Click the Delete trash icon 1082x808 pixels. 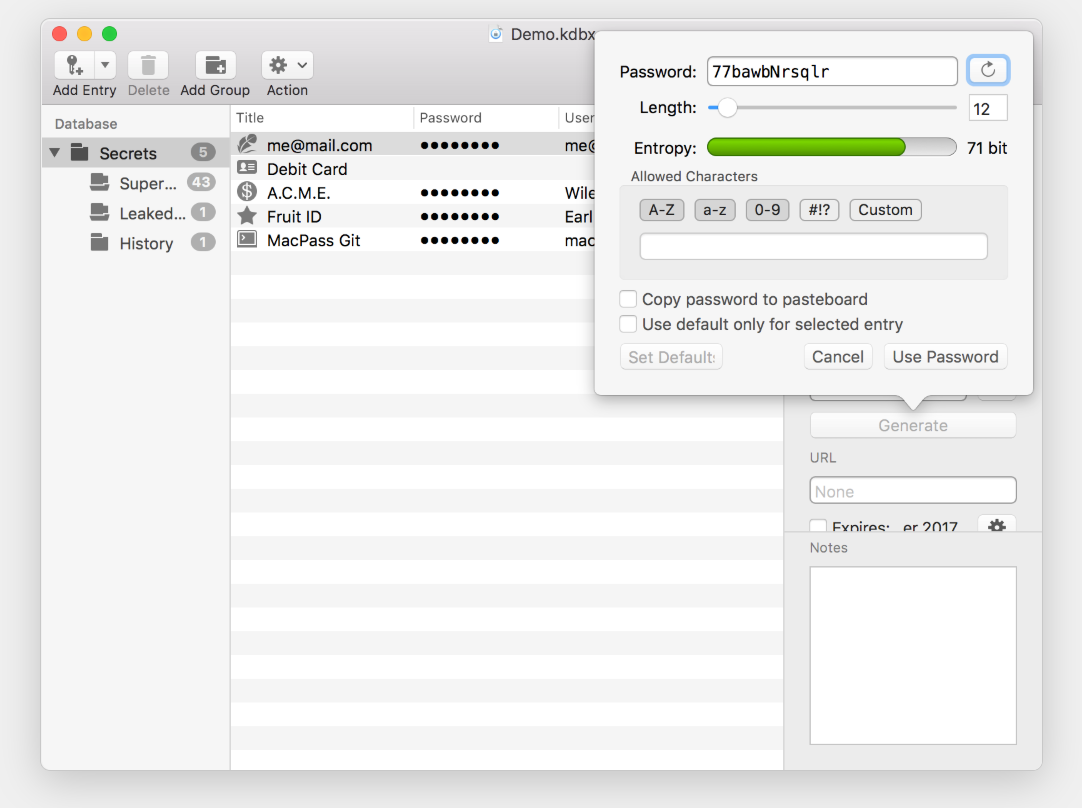(x=148, y=66)
